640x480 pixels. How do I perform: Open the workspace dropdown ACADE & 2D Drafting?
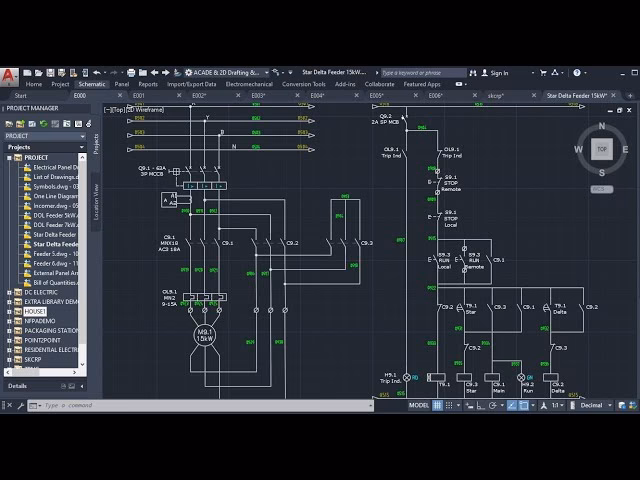pyautogui.click(x=225, y=73)
